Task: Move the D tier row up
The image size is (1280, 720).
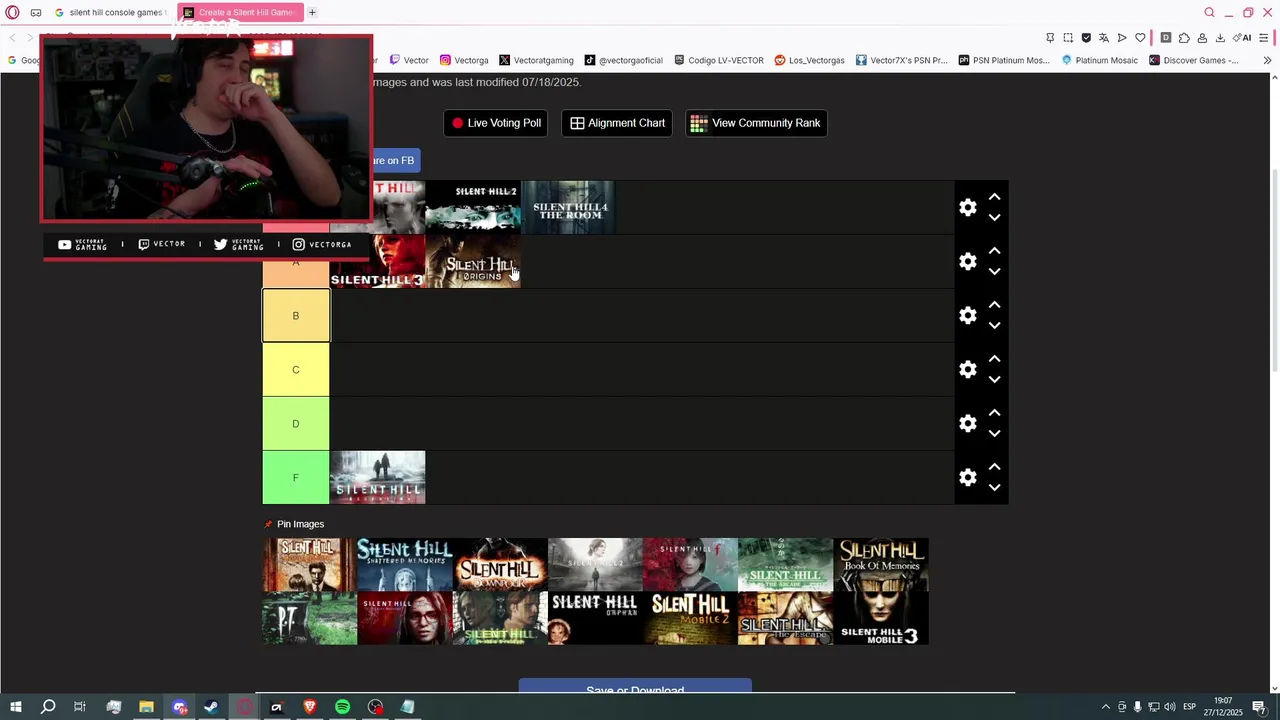Action: point(994,413)
